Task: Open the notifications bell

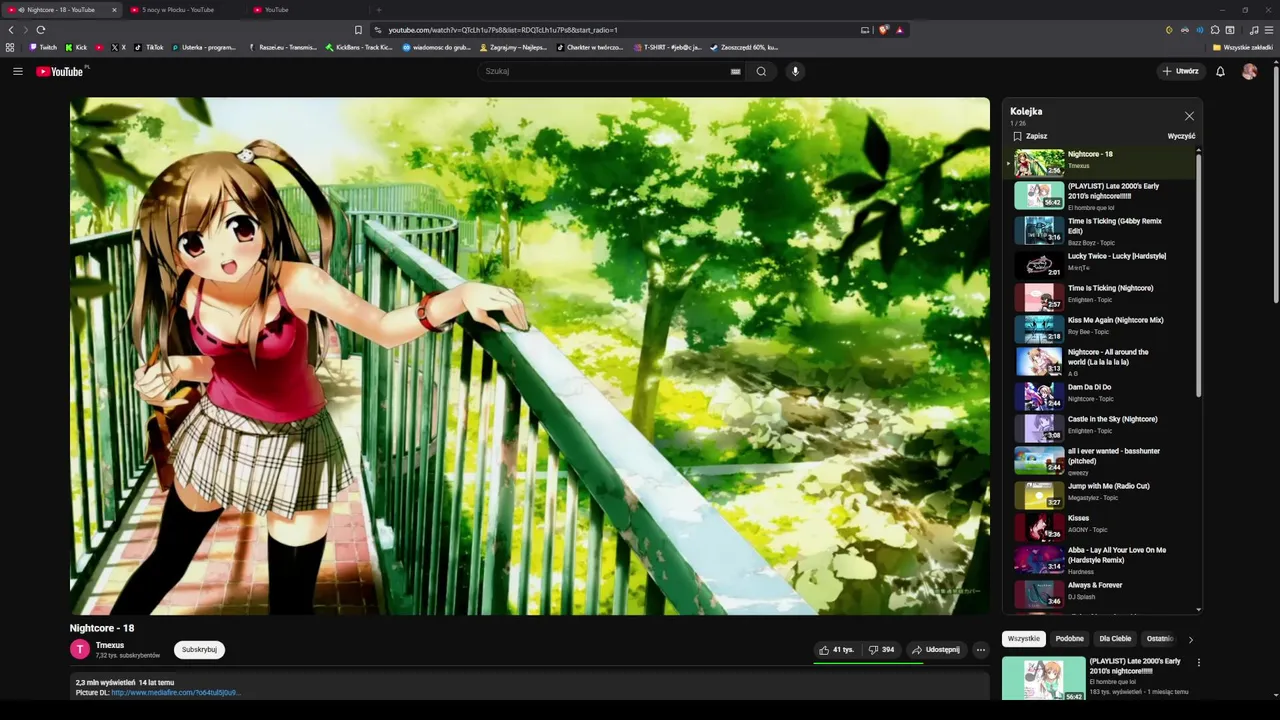Action: point(1220,71)
